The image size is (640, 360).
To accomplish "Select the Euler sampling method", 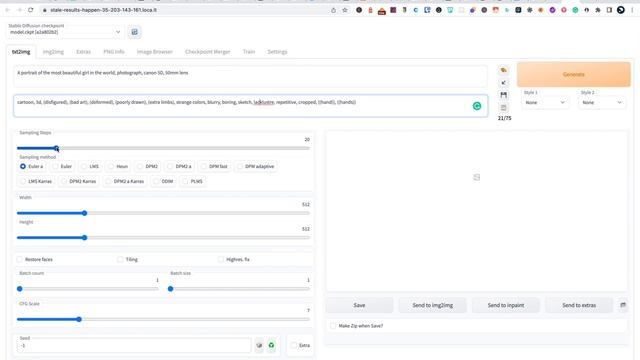I will [62, 167].
